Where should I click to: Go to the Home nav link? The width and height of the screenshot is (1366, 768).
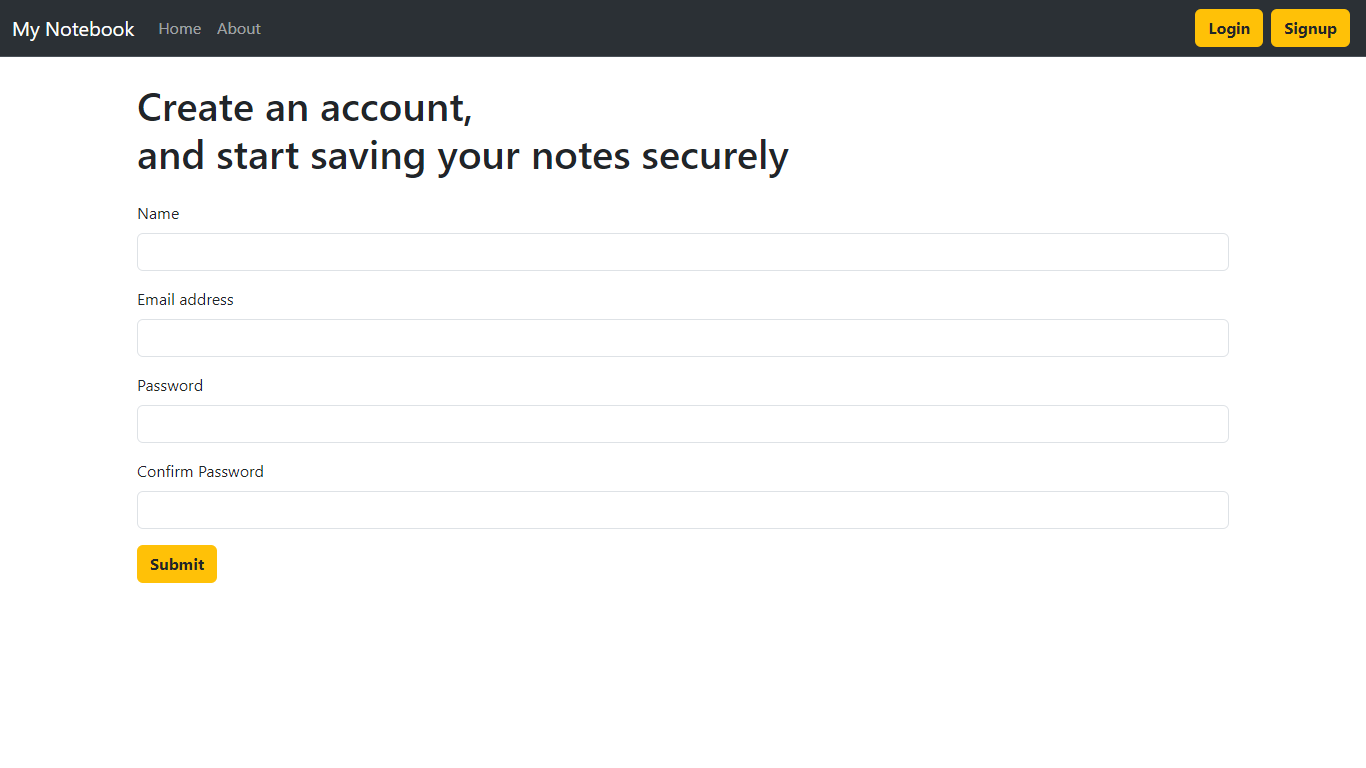(x=180, y=29)
